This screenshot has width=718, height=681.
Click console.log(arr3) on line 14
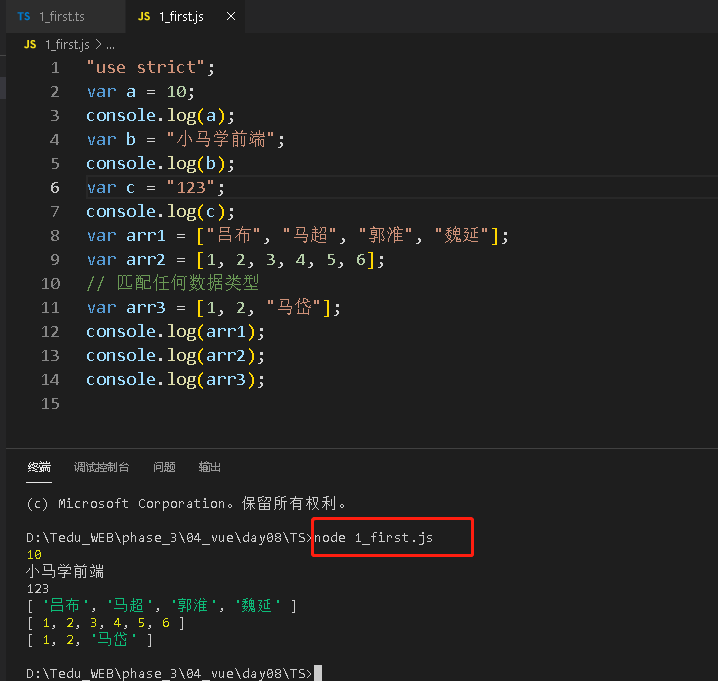pos(175,380)
